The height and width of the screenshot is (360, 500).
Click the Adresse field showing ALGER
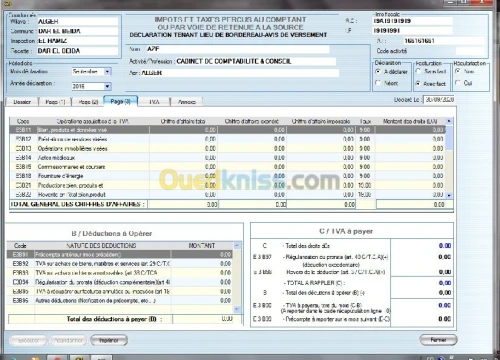239,73
